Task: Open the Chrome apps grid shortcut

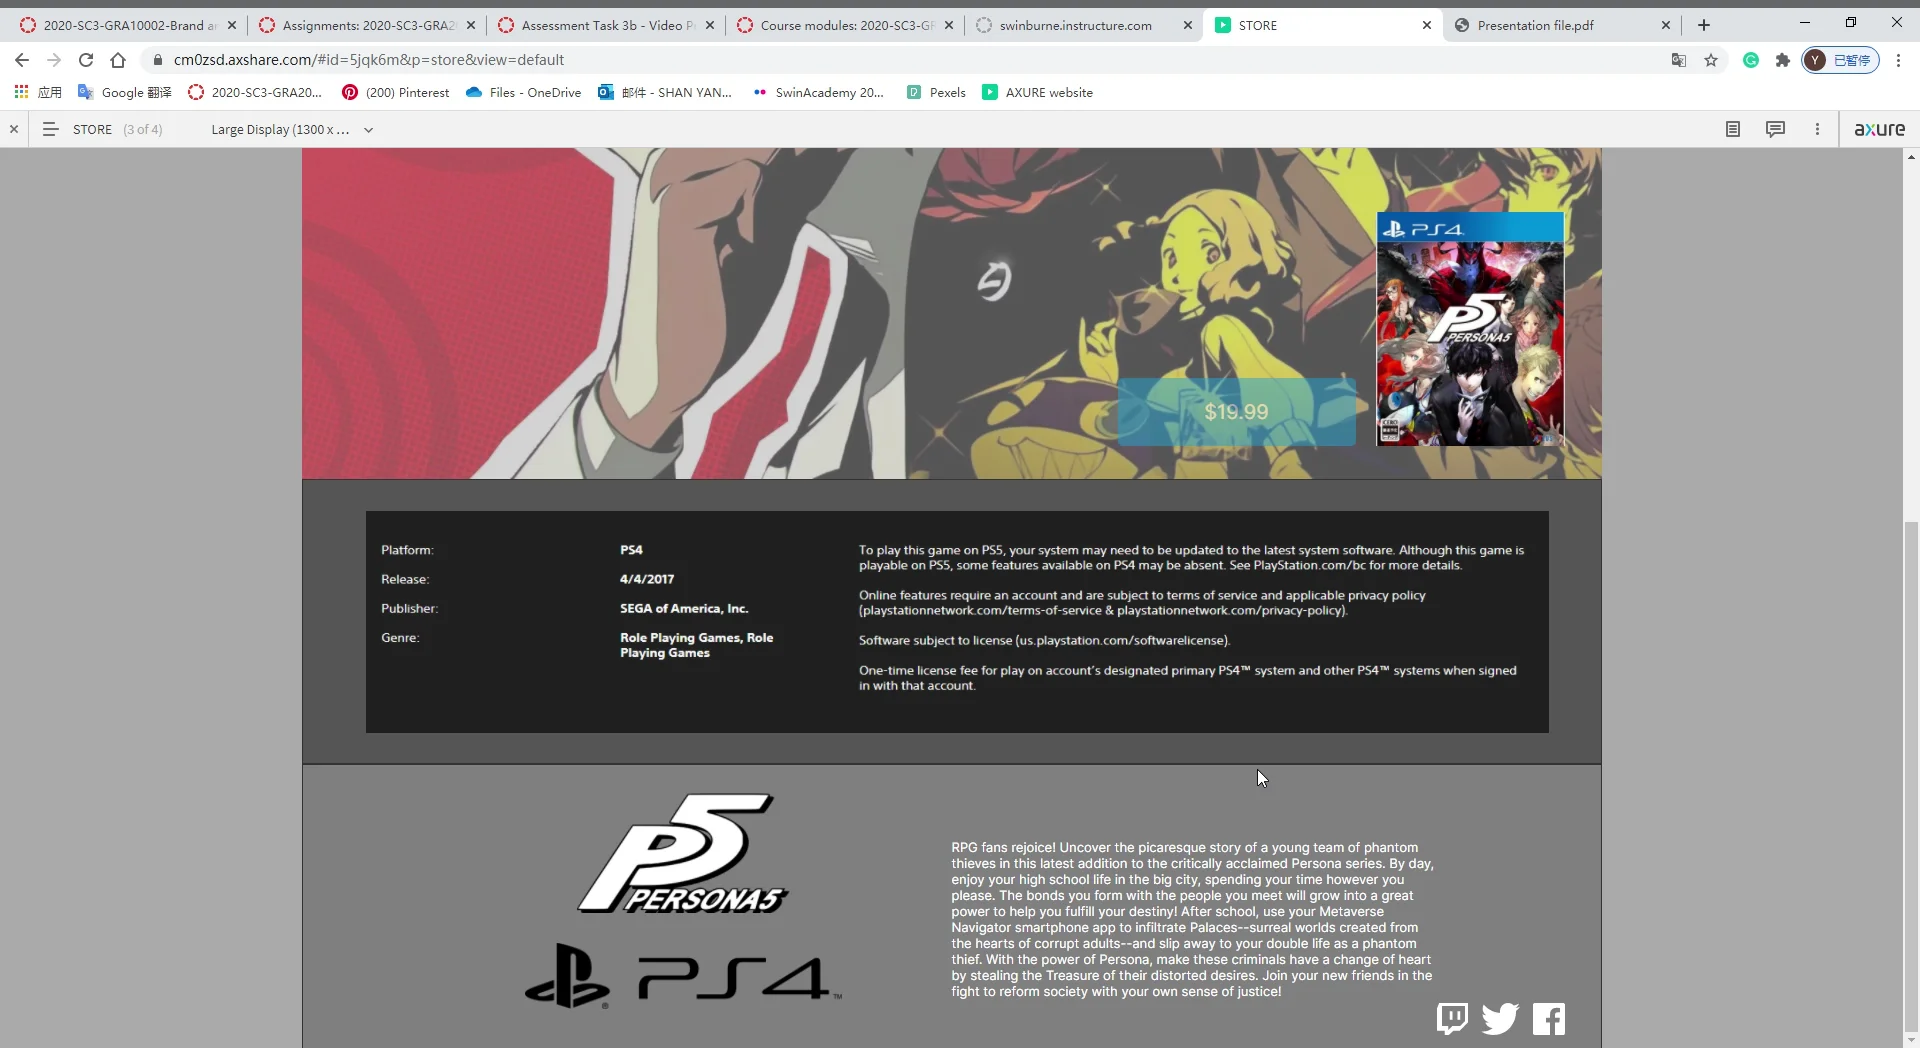Action: coord(38,92)
